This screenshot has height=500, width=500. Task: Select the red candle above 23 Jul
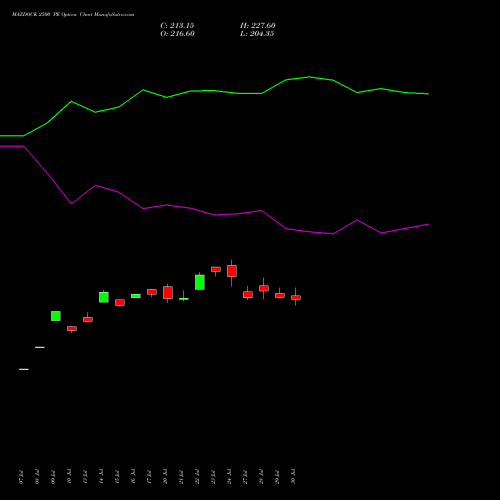[216, 269]
